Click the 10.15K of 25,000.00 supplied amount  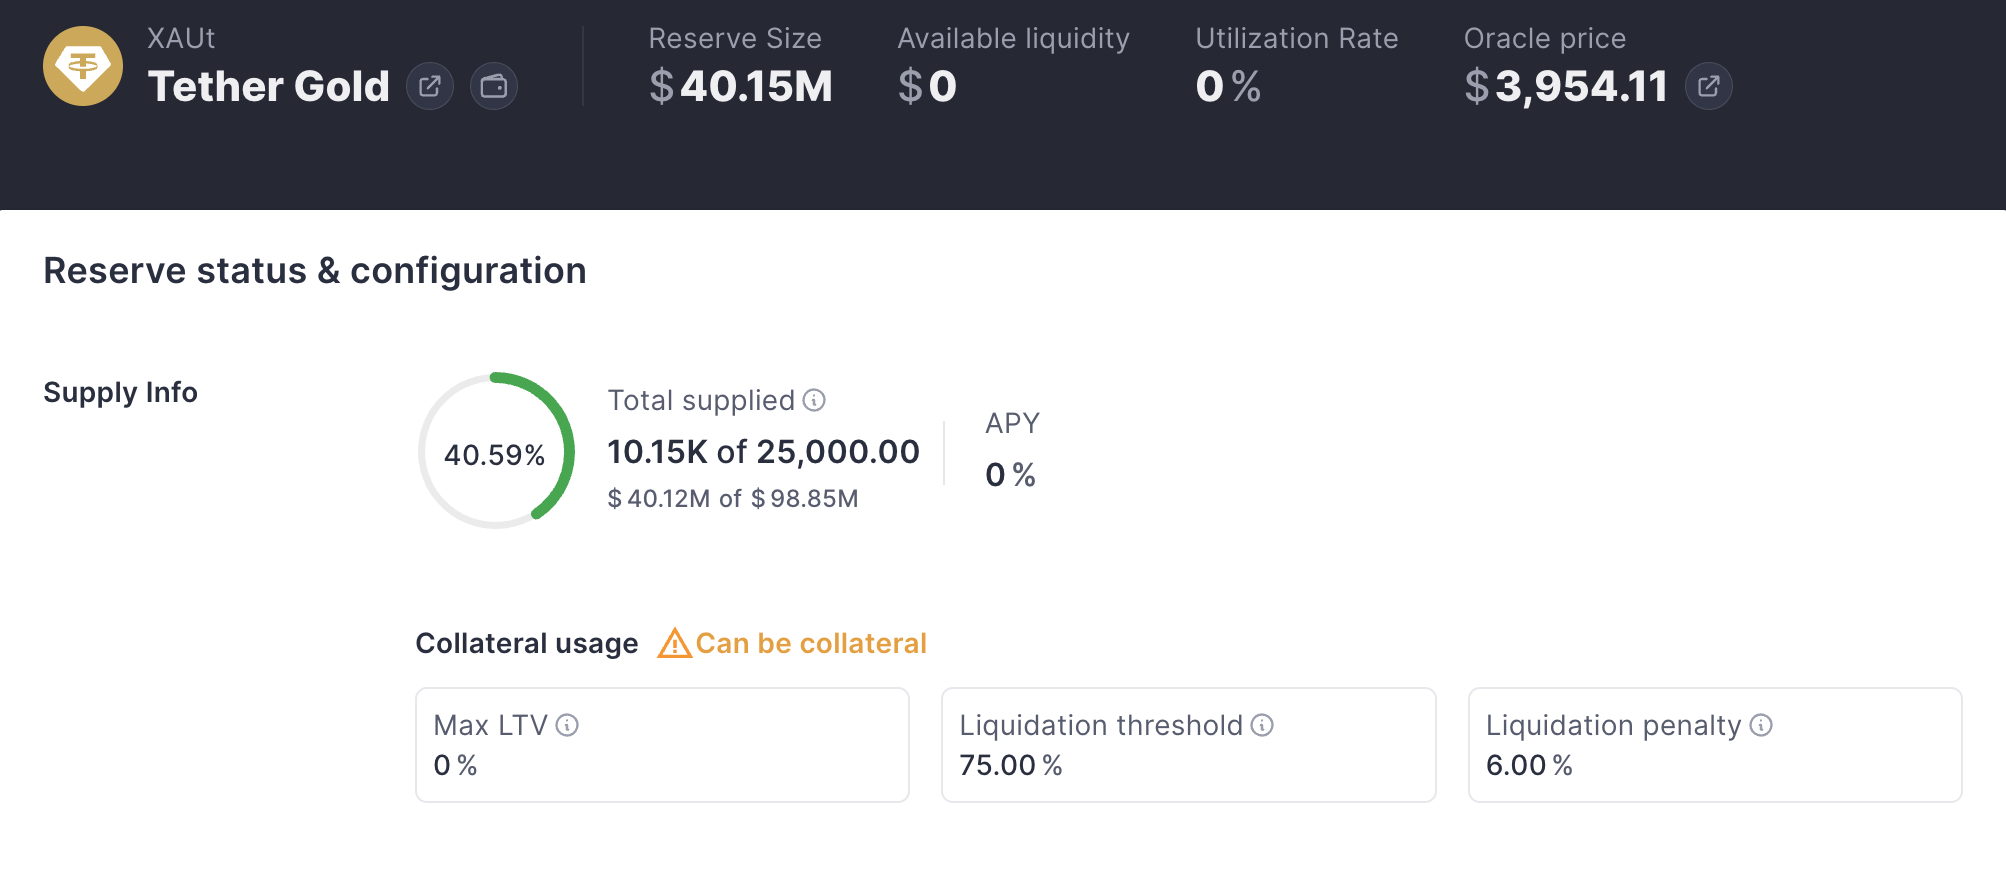coord(763,452)
